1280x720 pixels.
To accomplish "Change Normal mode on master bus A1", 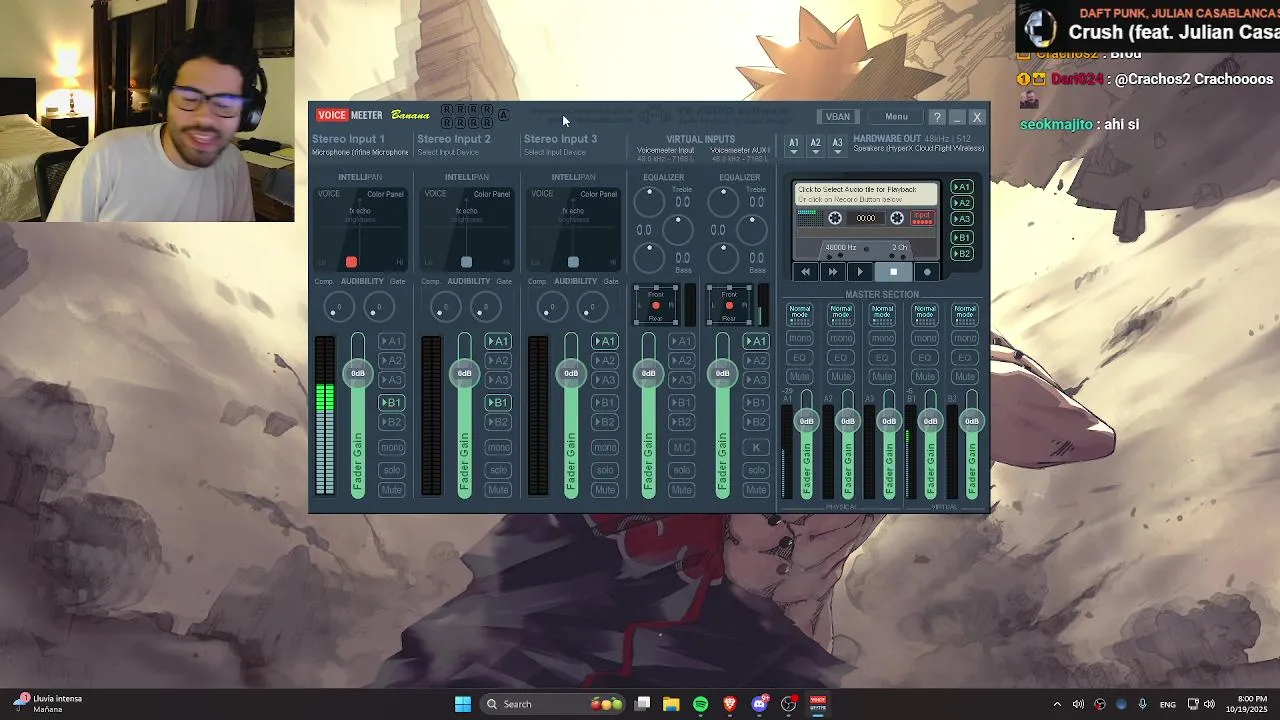I will tap(800, 313).
